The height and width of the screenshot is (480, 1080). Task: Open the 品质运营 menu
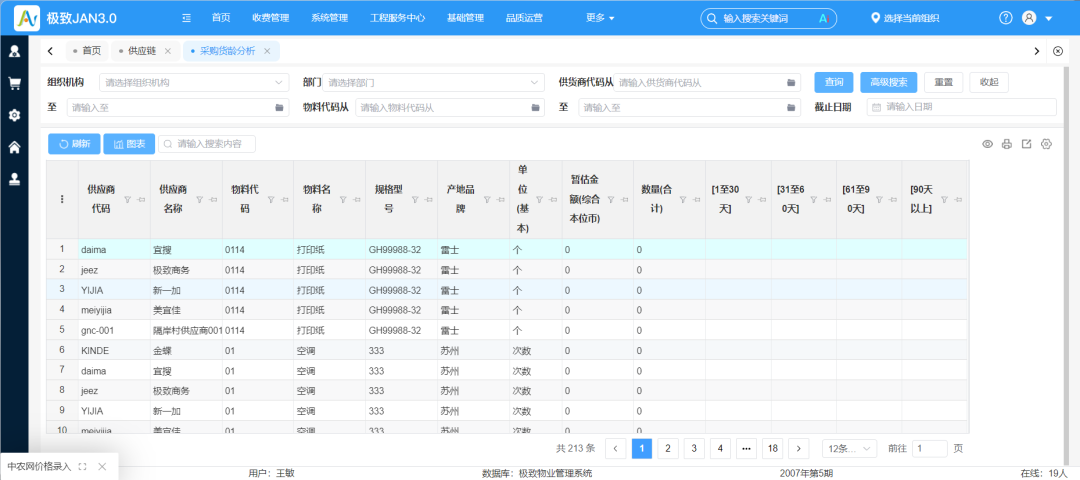(524, 18)
